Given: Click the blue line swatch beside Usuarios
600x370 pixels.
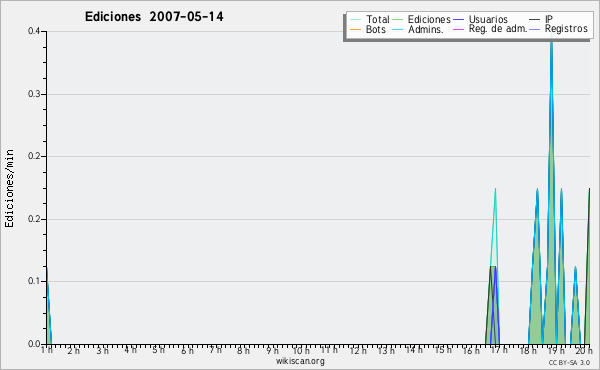Looking at the screenshot, I should 458,20.
